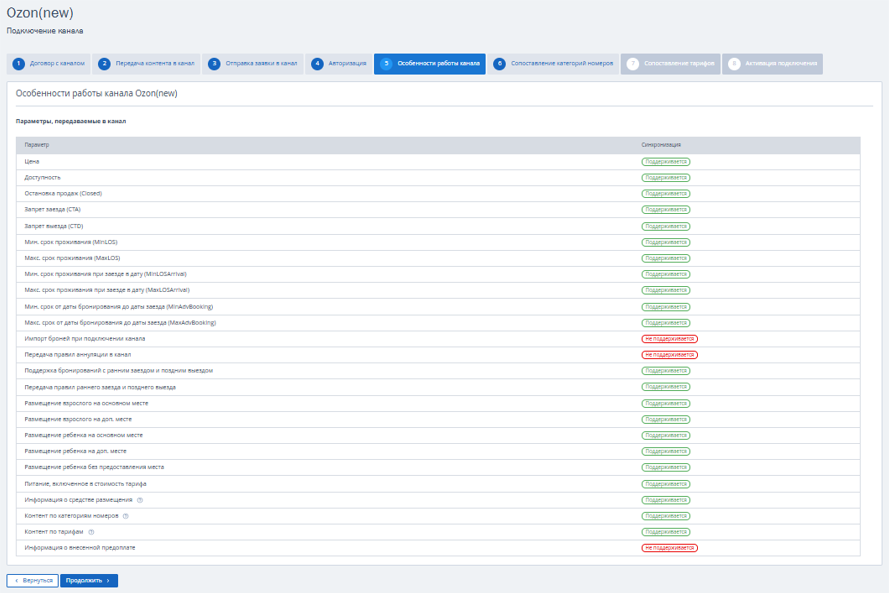889x593 pixels.
Task: Click help icon next to 'Контент по тарифам'
Action: pos(91,532)
